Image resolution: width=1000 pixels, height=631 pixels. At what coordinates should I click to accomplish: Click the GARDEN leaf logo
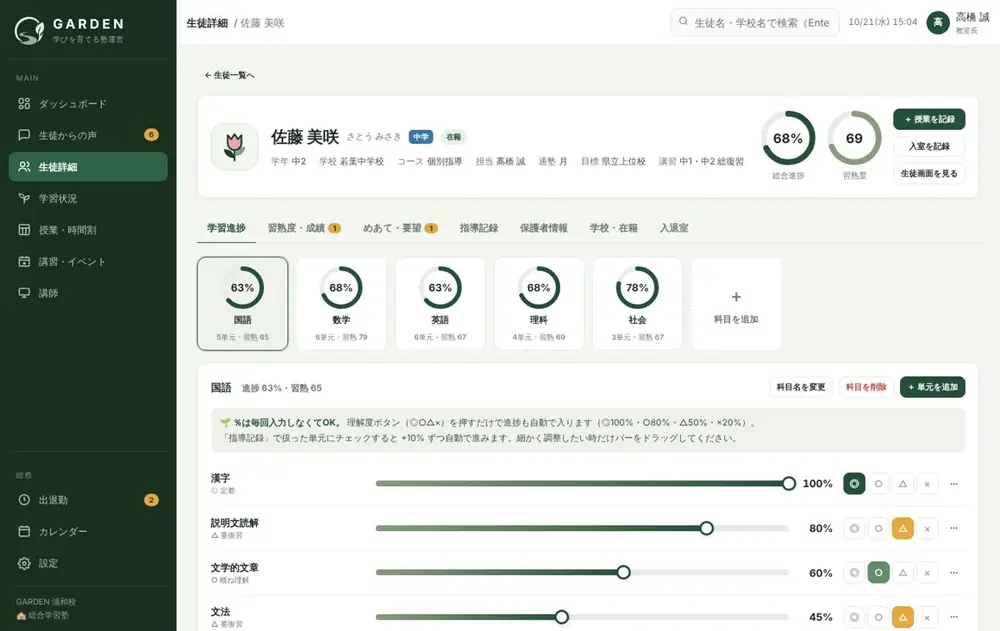point(29,30)
